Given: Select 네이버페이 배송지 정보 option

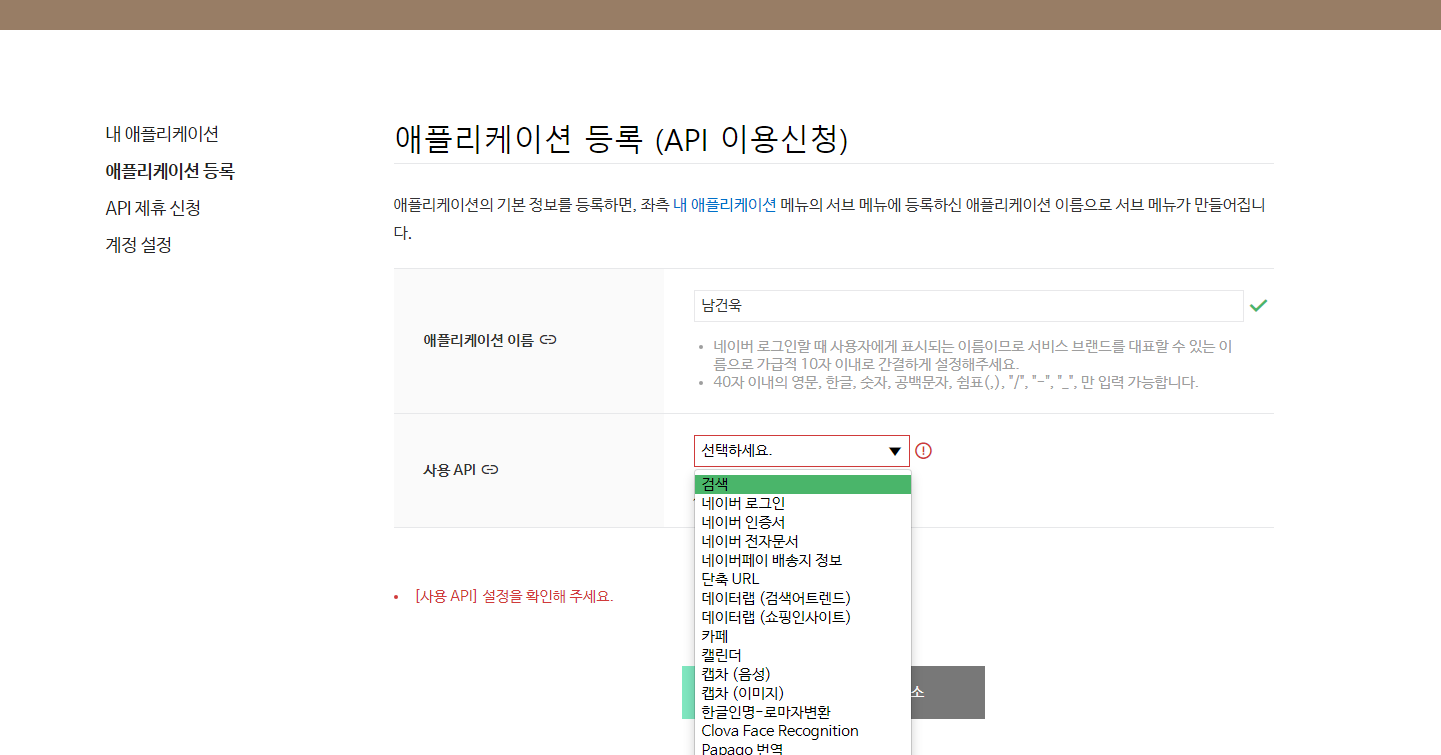Looking at the screenshot, I should pyautogui.click(x=803, y=560).
